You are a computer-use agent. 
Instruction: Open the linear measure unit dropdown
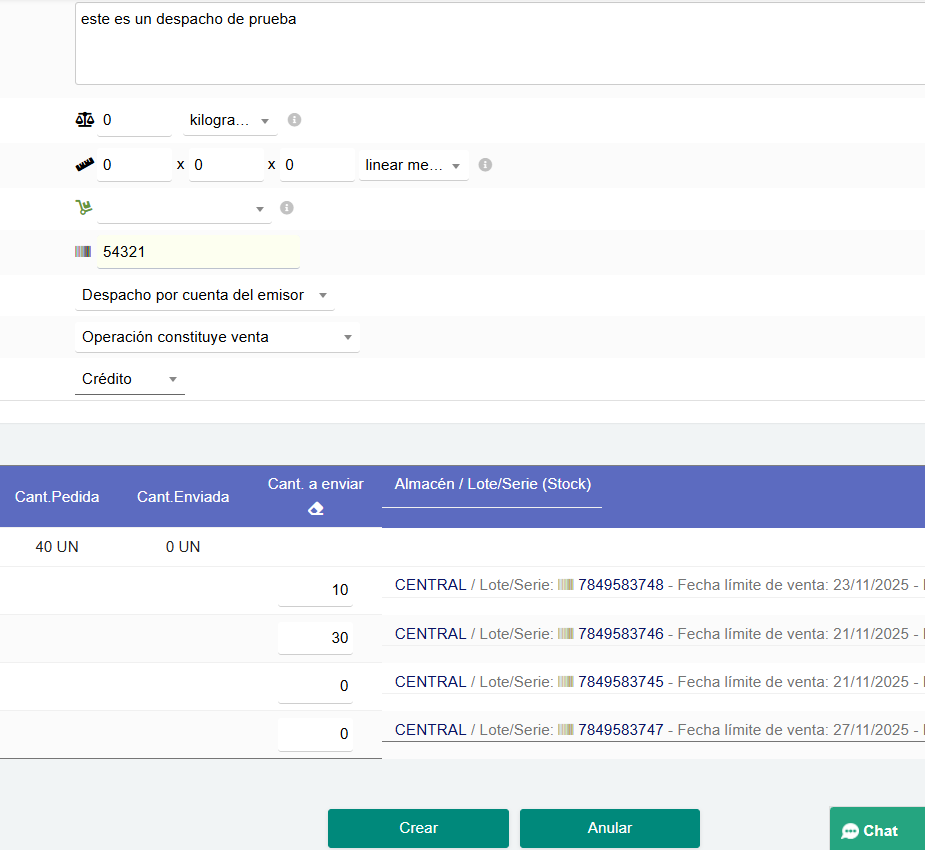[x=414, y=165]
